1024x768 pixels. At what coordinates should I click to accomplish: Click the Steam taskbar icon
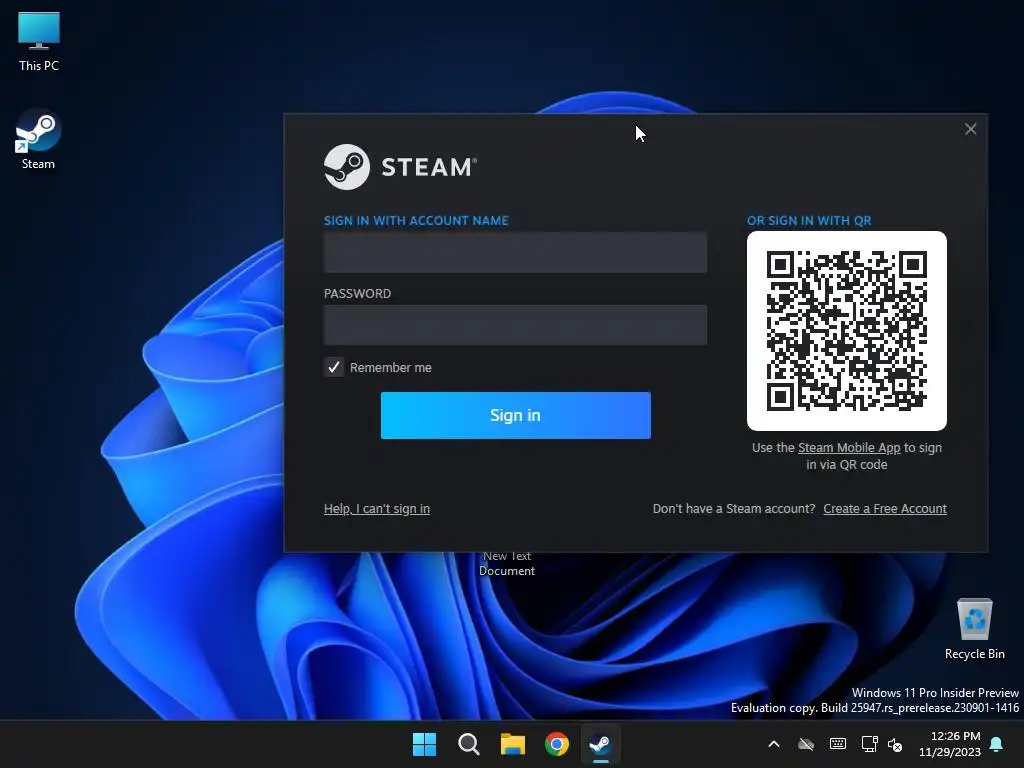[x=600, y=744]
